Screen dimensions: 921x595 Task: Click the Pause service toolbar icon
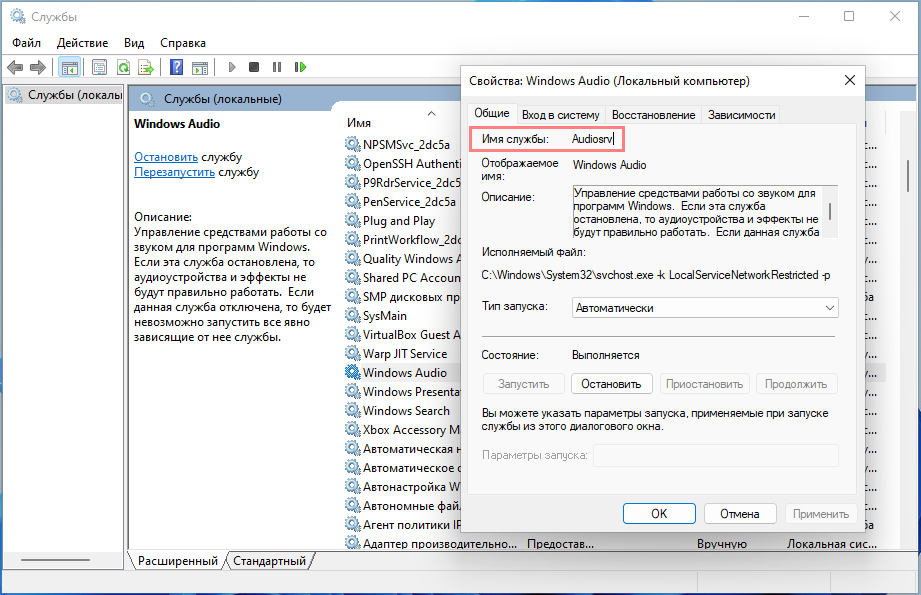tap(277, 68)
